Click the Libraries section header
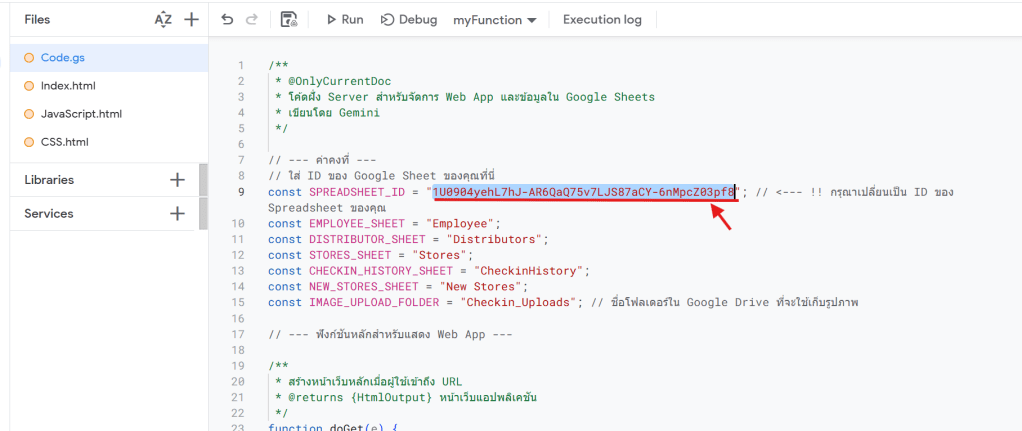Viewport: 1022px width, 431px height. click(x=50, y=180)
